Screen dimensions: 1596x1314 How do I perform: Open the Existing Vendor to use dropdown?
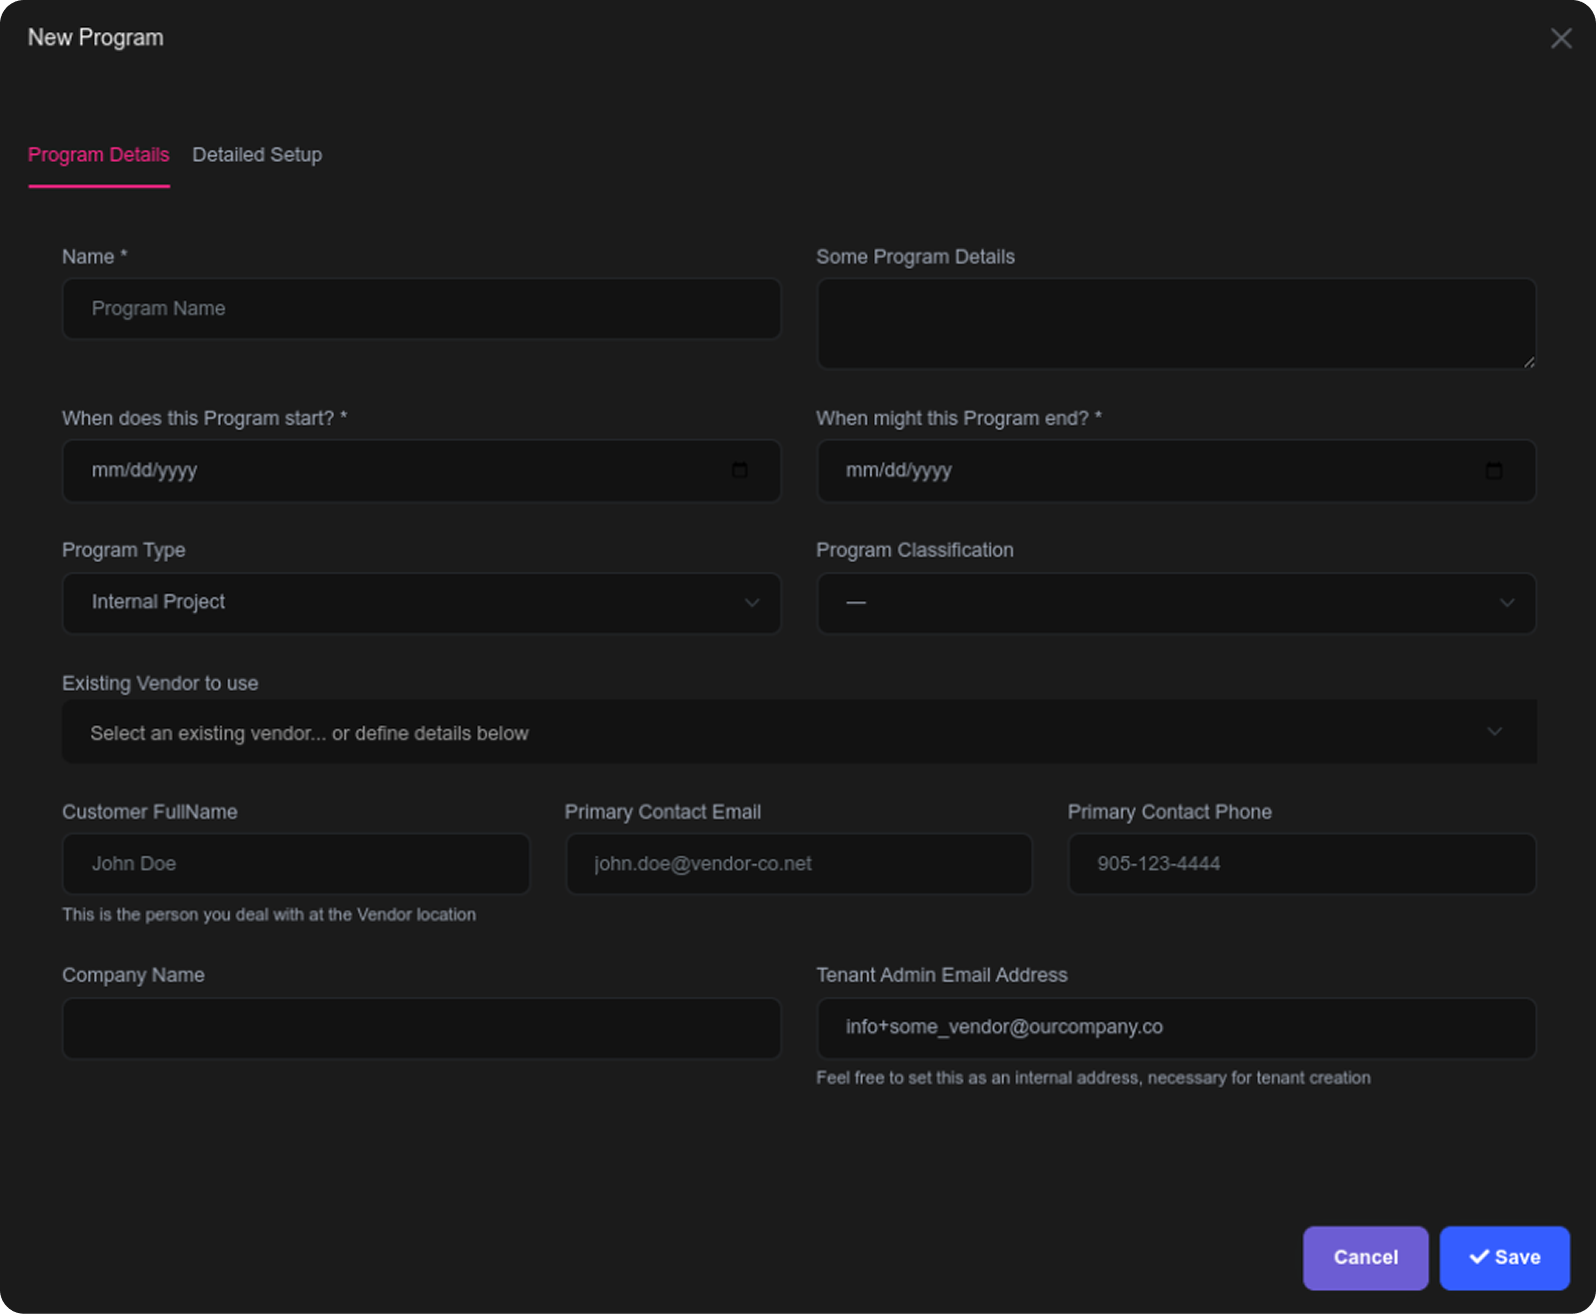click(x=798, y=733)
